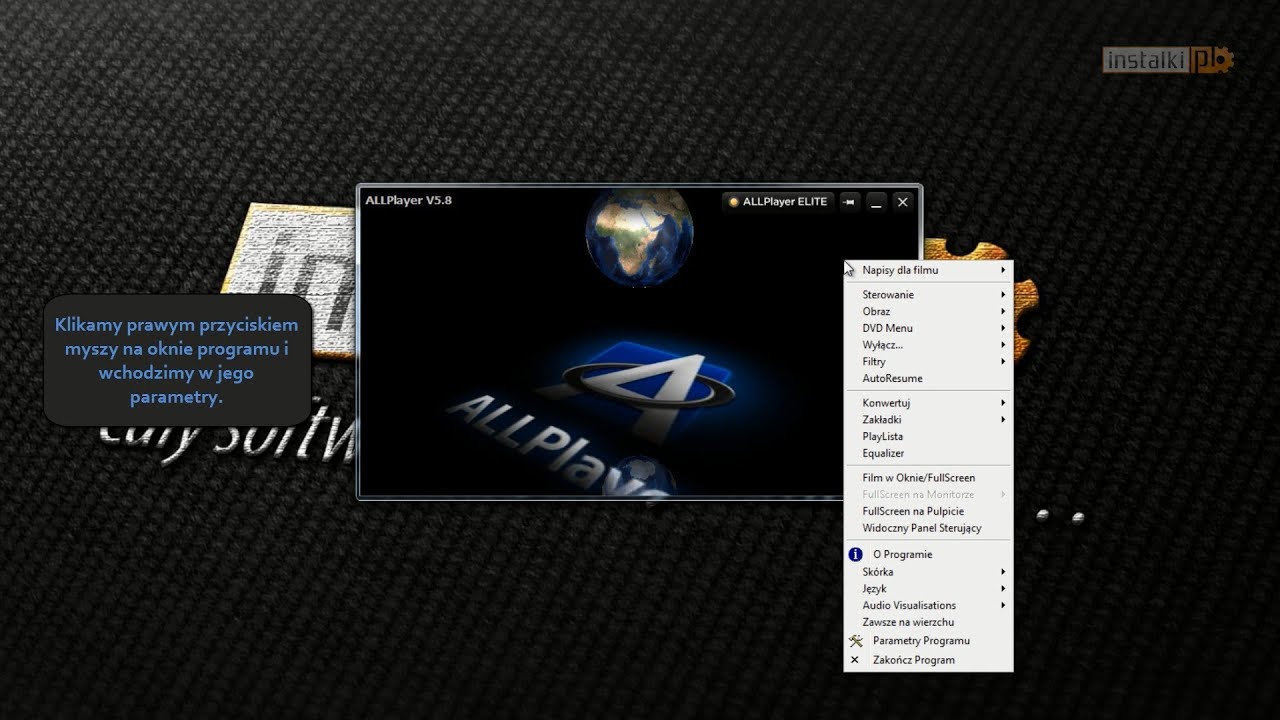Image resolution: width=1280 pixels, height=720 pixels.
Task: Choose Zakończ Program to exit
Action: 928,660
